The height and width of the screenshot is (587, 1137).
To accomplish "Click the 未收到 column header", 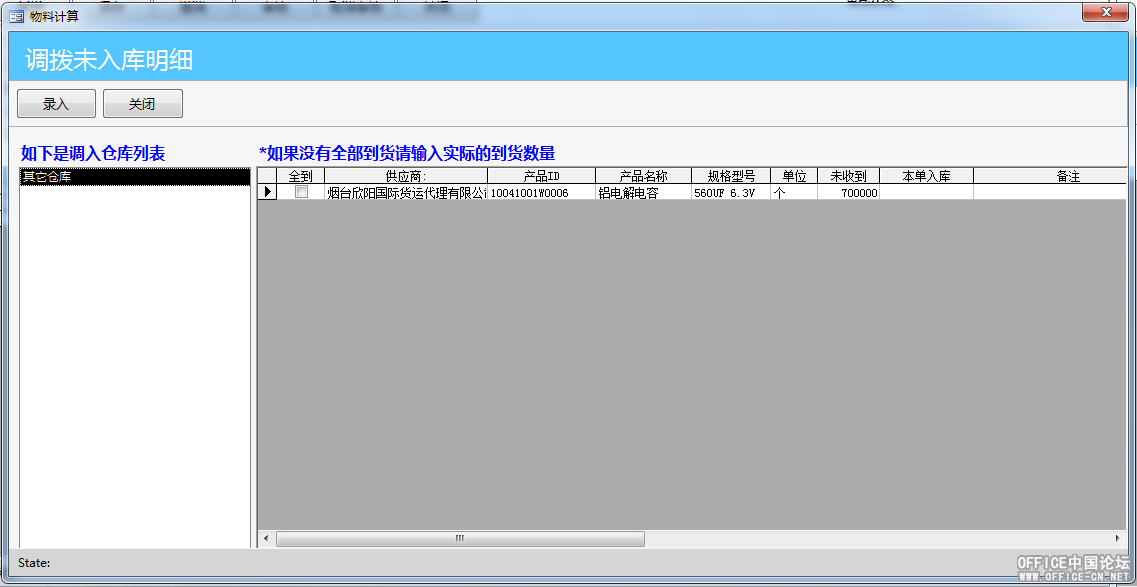I will [848, 175].
